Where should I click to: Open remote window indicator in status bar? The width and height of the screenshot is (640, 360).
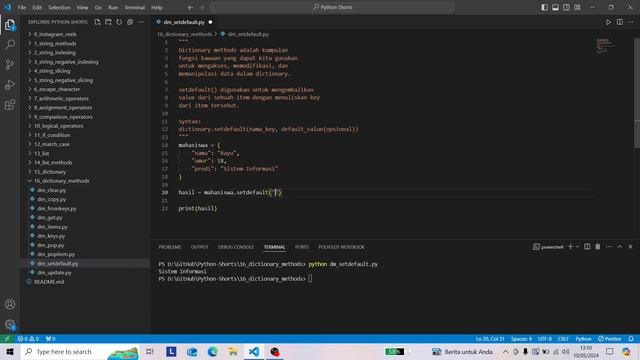[7, 339]
